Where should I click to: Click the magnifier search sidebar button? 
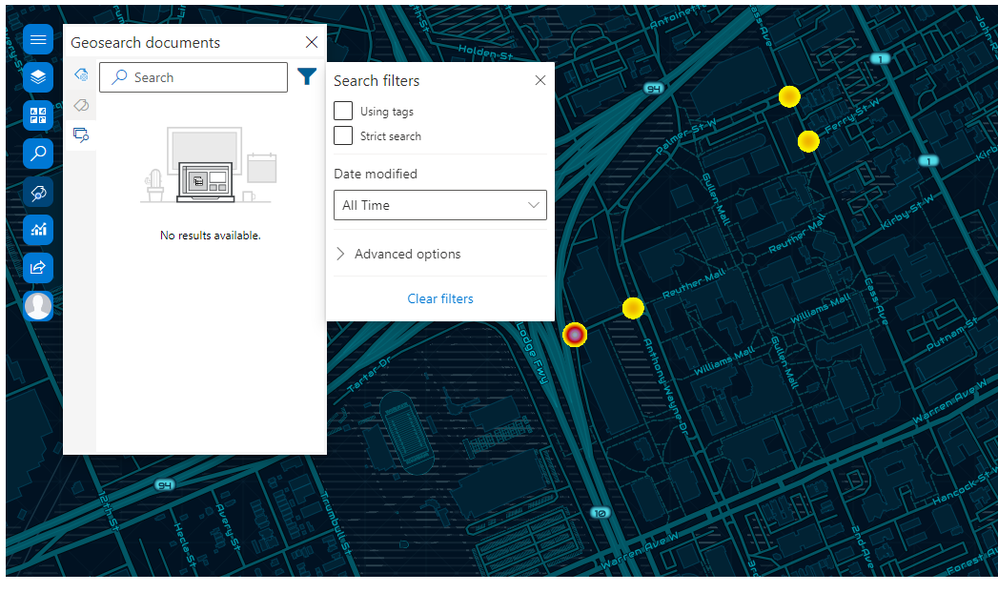pos(38,153)
